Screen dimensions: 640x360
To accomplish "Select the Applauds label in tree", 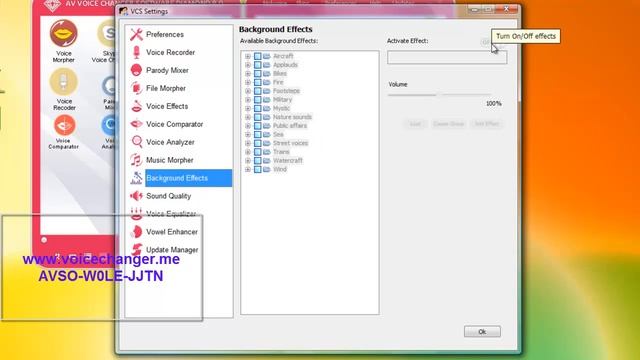I will coord(285,65).
